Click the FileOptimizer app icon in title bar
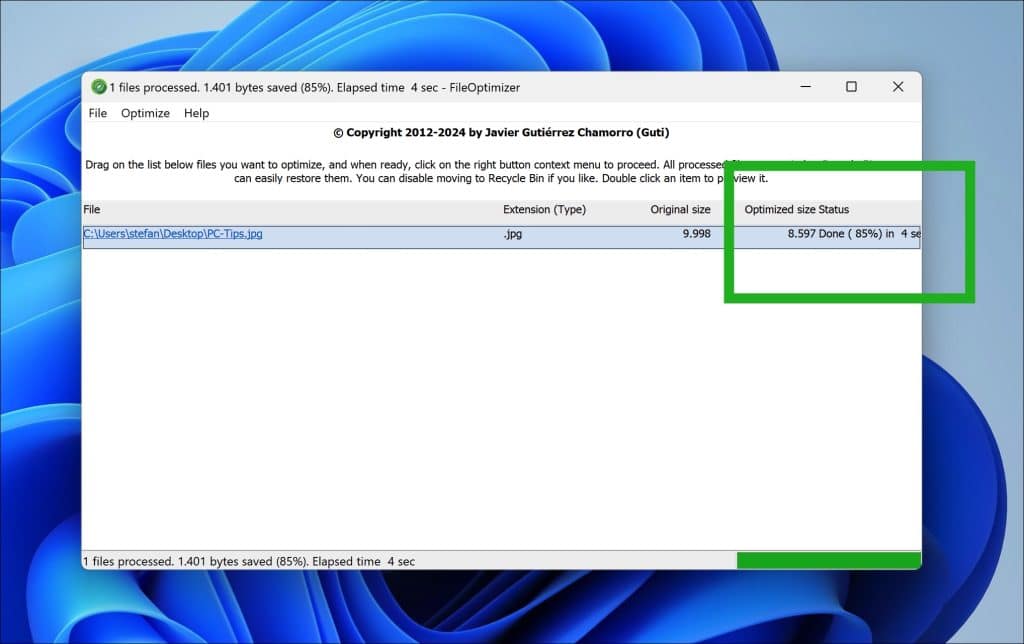This screenshot has width=1024, height=644. point(99,87)
